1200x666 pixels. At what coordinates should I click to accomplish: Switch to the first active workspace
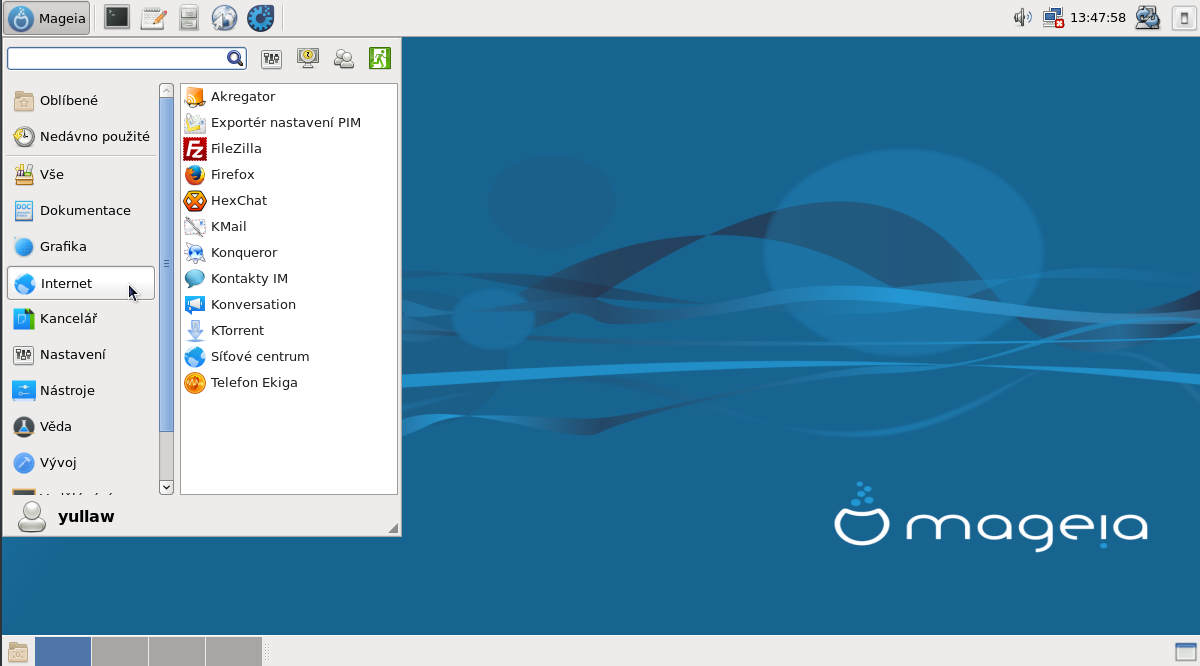63,651
